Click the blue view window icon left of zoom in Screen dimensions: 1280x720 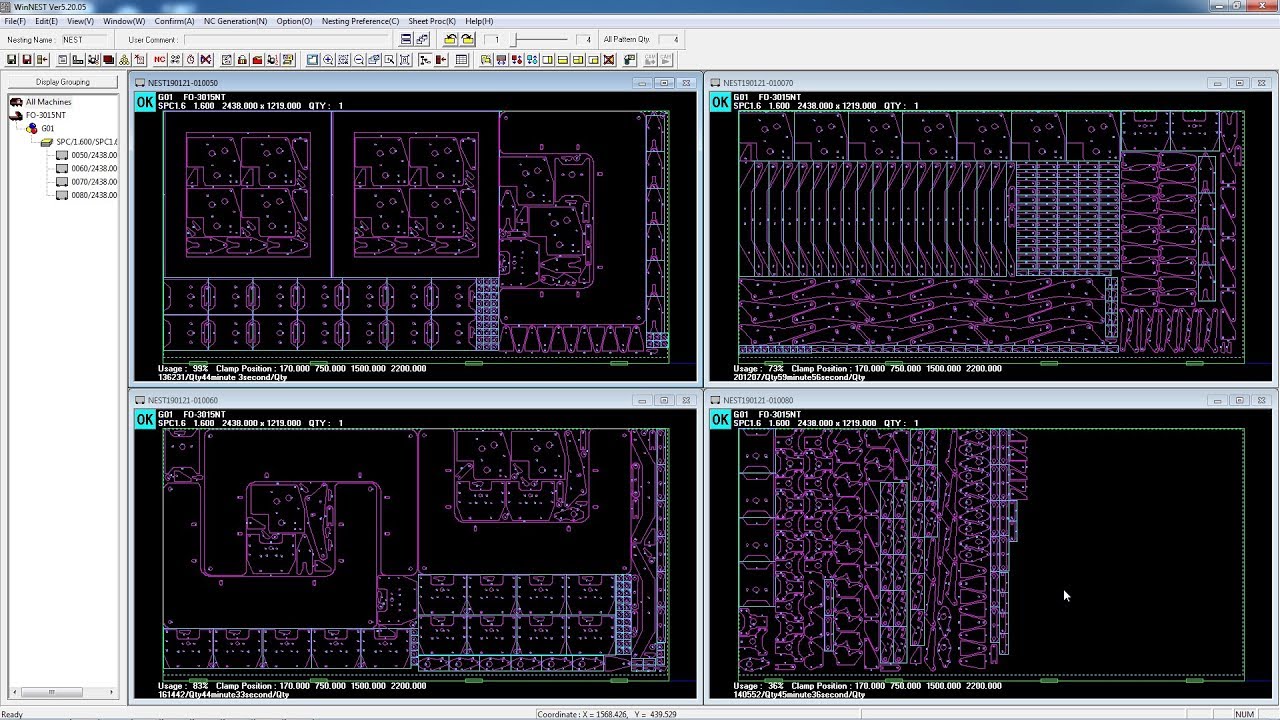[x=313, y=60]
